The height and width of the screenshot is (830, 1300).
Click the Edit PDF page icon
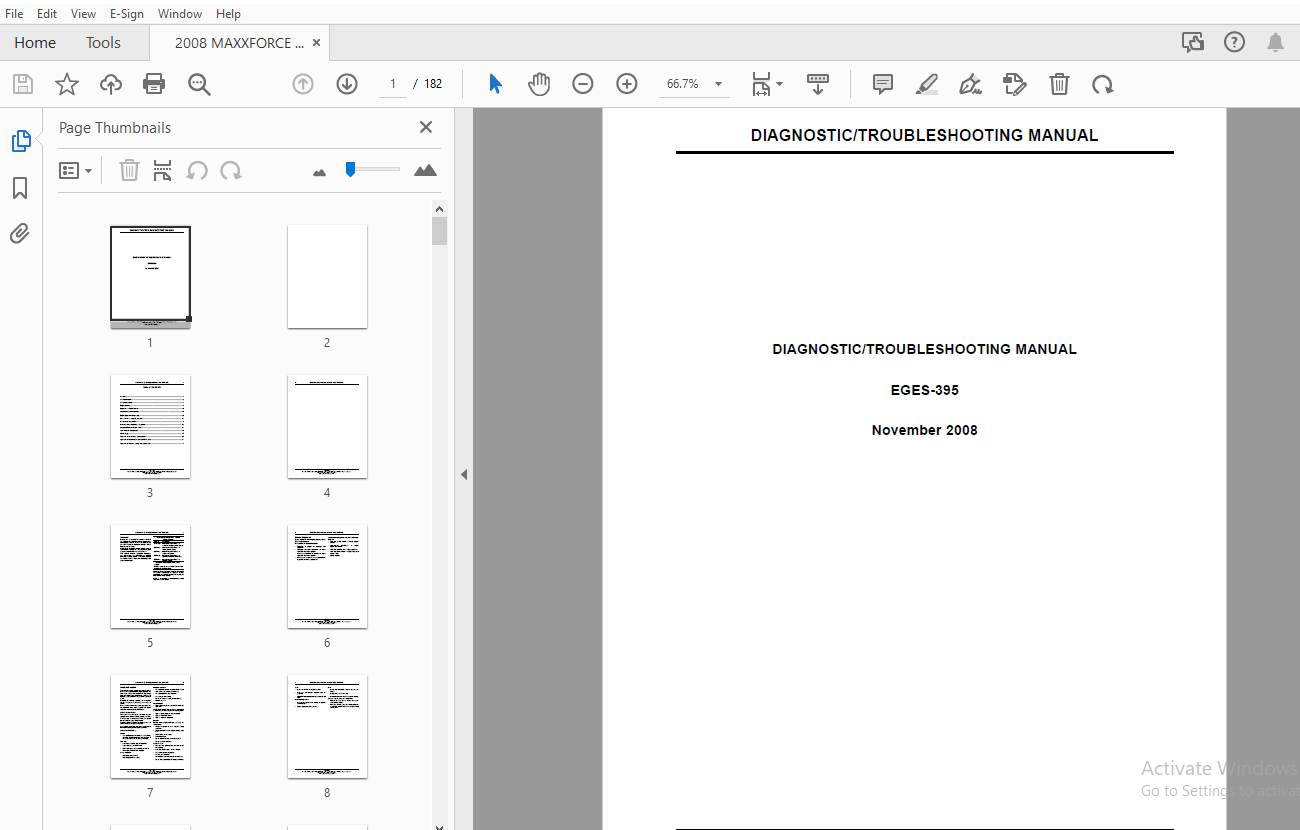pyautogui.click(x=1015, y=84)
